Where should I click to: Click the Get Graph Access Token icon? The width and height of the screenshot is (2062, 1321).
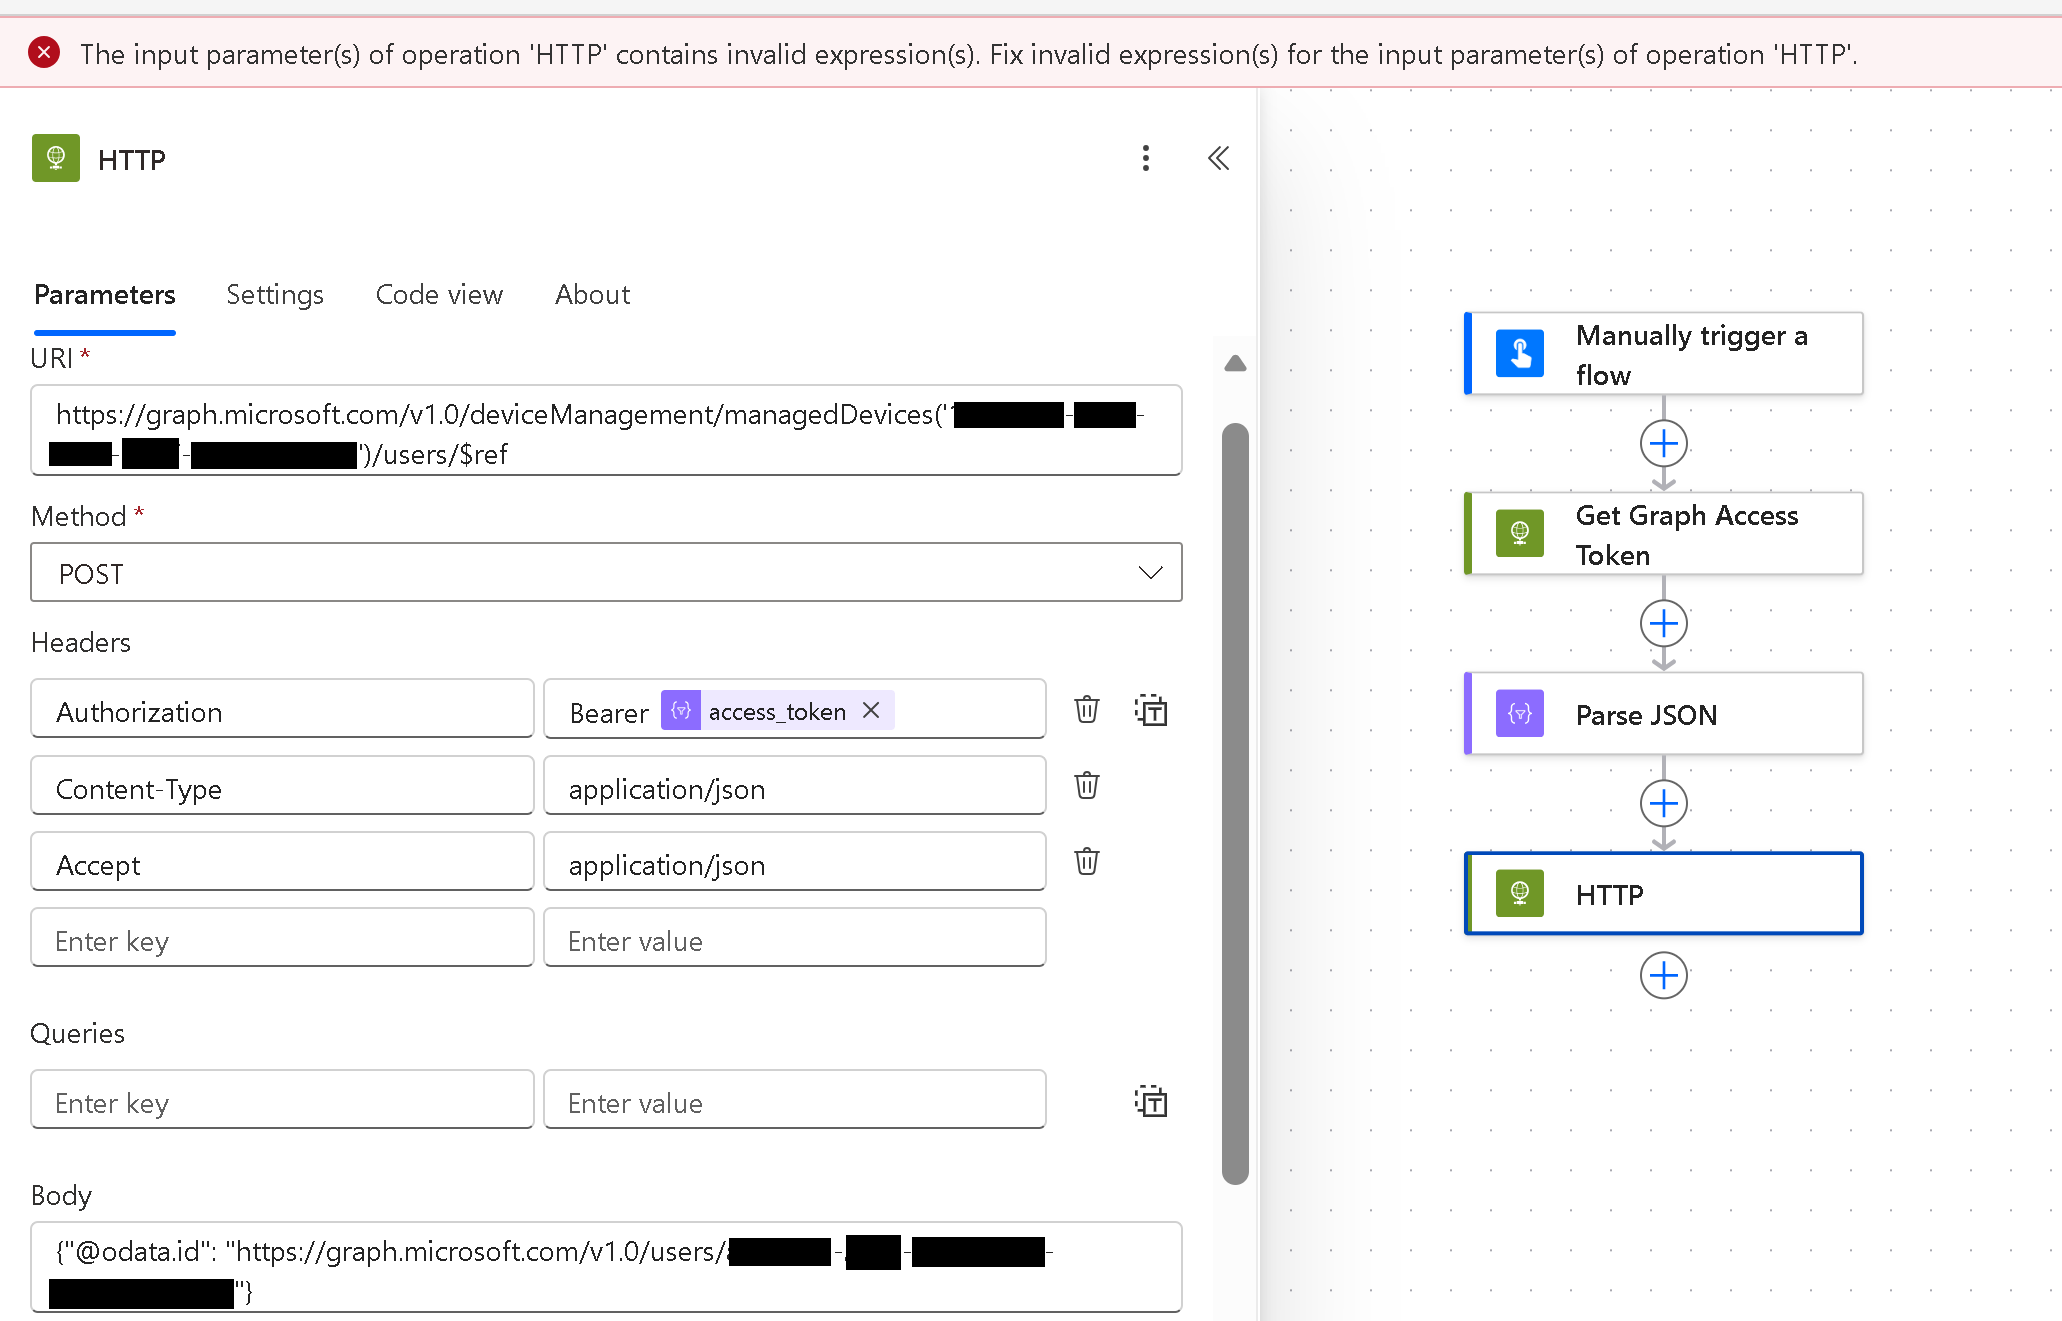click(1520, 534)
